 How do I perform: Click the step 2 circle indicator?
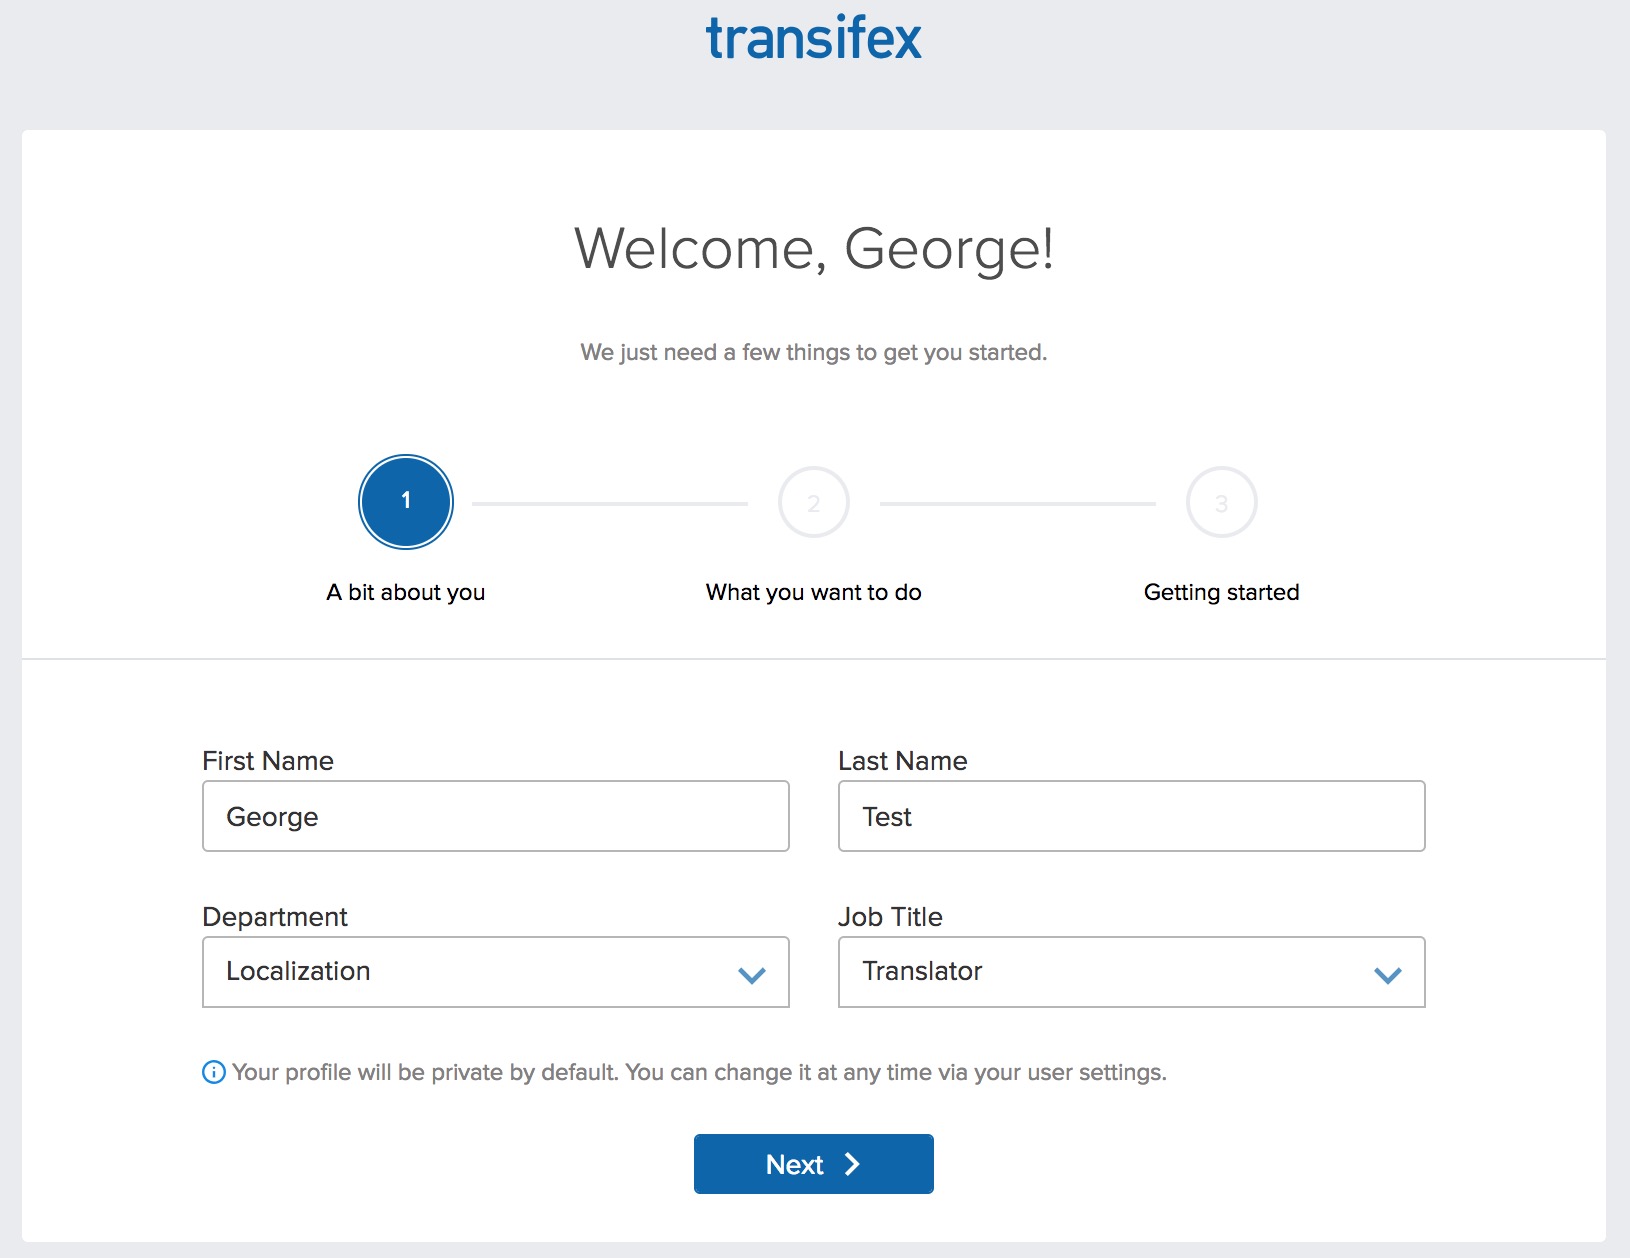point(814,502)
